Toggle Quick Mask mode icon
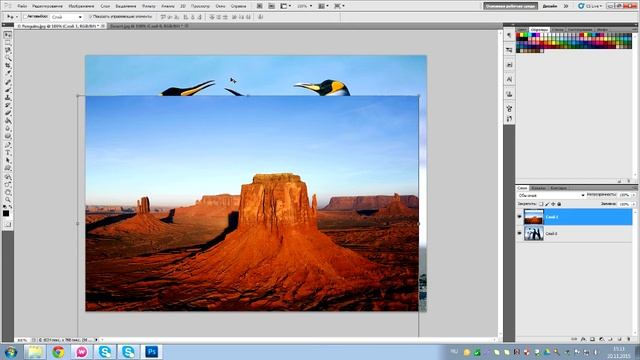The width and height of the screenshot is (640, 360). [8, 224]
